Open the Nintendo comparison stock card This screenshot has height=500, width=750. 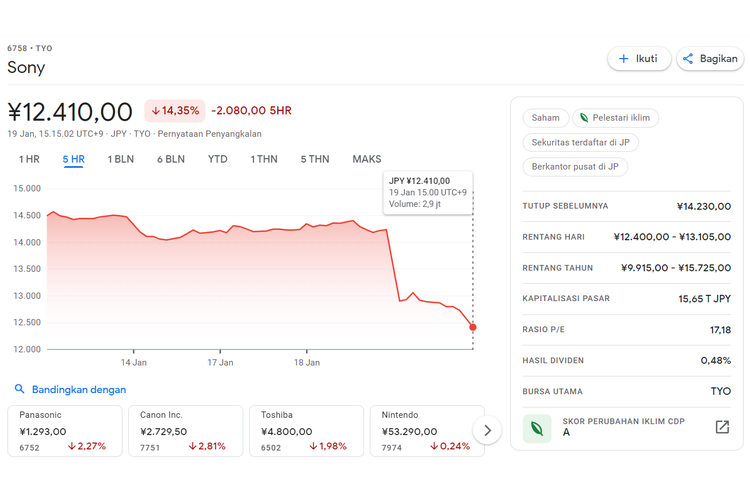point(425,431)
